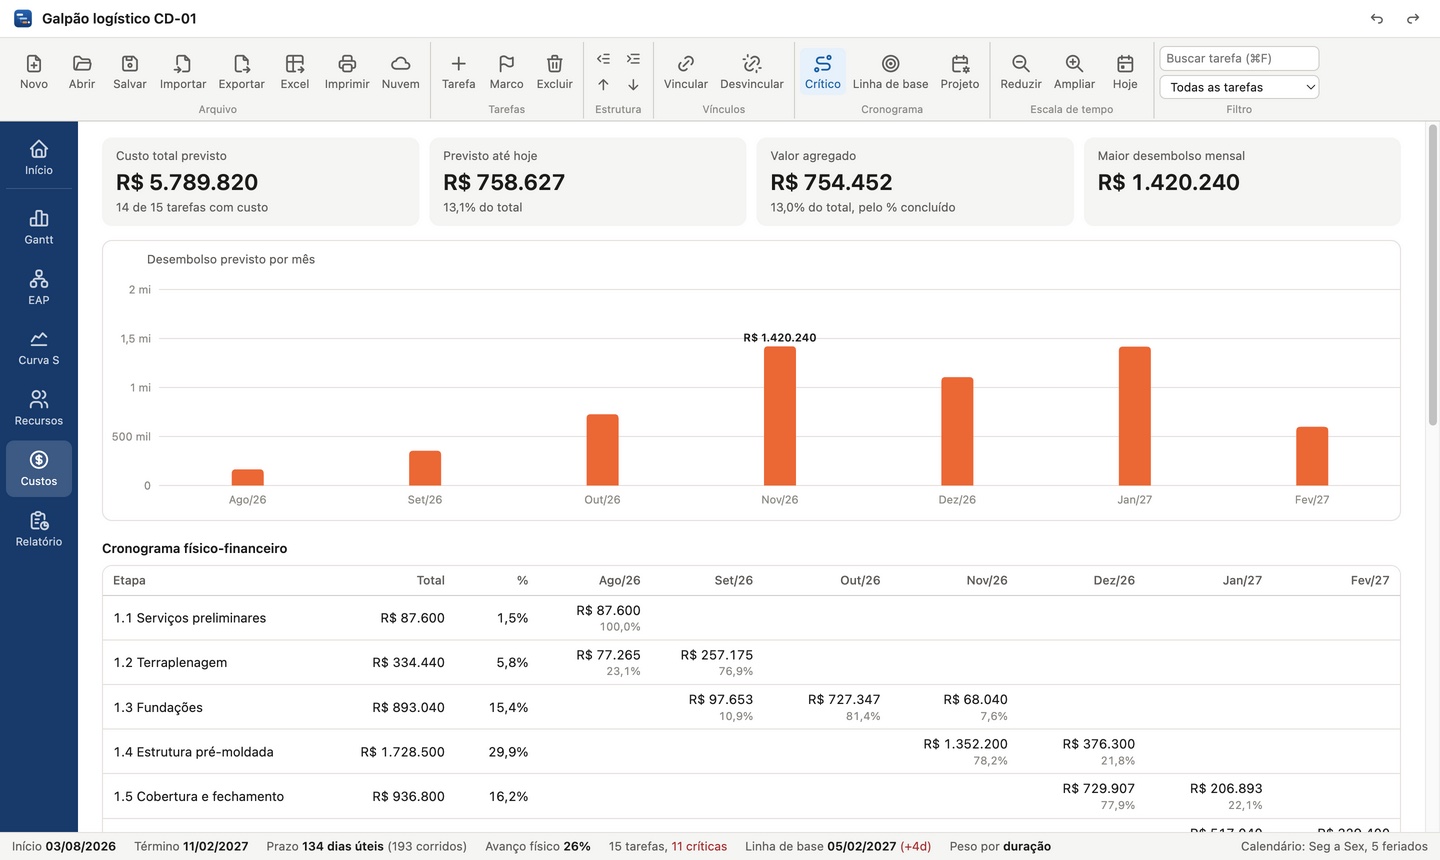
Task: Indent task with right indent icon
Action: 633,59
